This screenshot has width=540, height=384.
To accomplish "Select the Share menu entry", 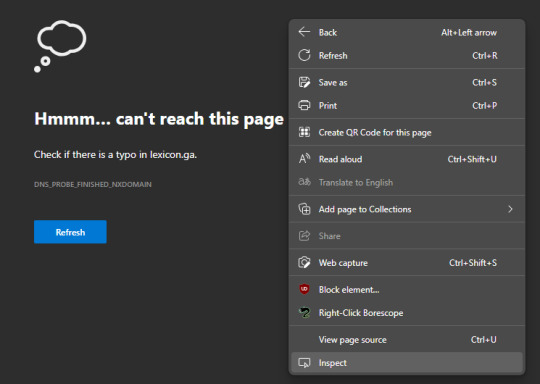I will click(407, 236).
